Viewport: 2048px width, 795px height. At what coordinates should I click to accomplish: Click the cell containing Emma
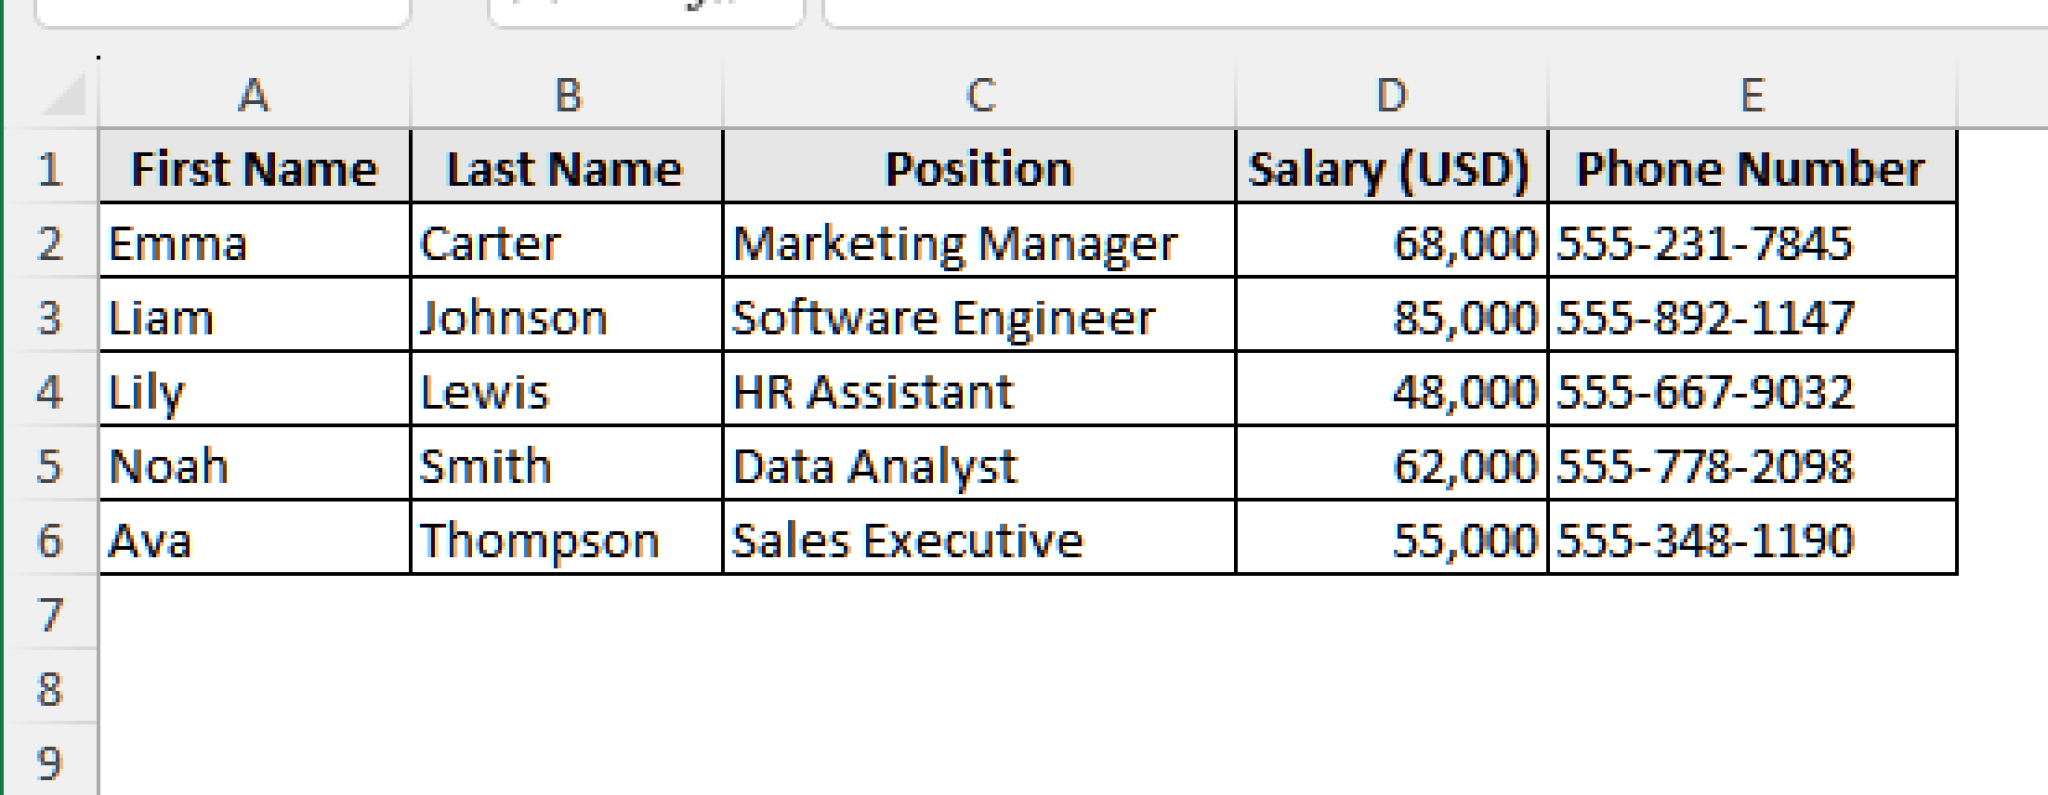pyautogui.click(x=255, y=242)
